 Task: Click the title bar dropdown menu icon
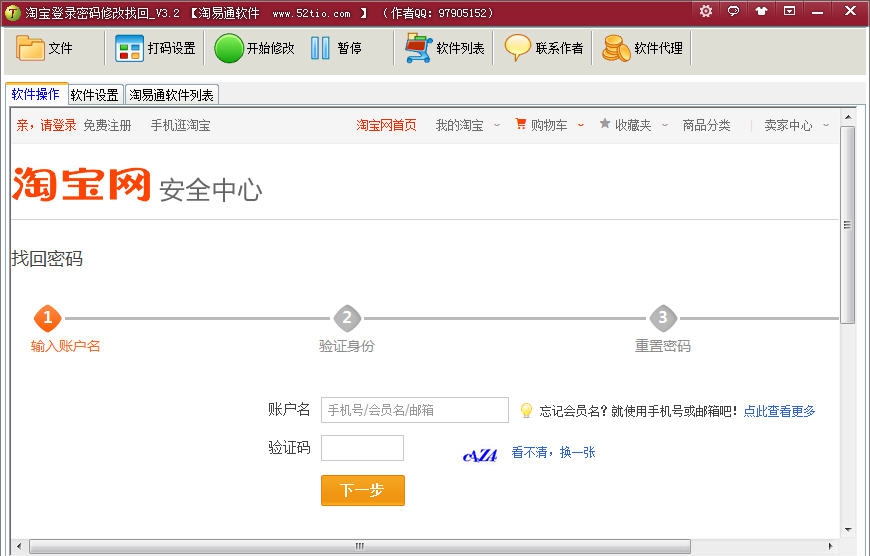click(x=789, y=11)
